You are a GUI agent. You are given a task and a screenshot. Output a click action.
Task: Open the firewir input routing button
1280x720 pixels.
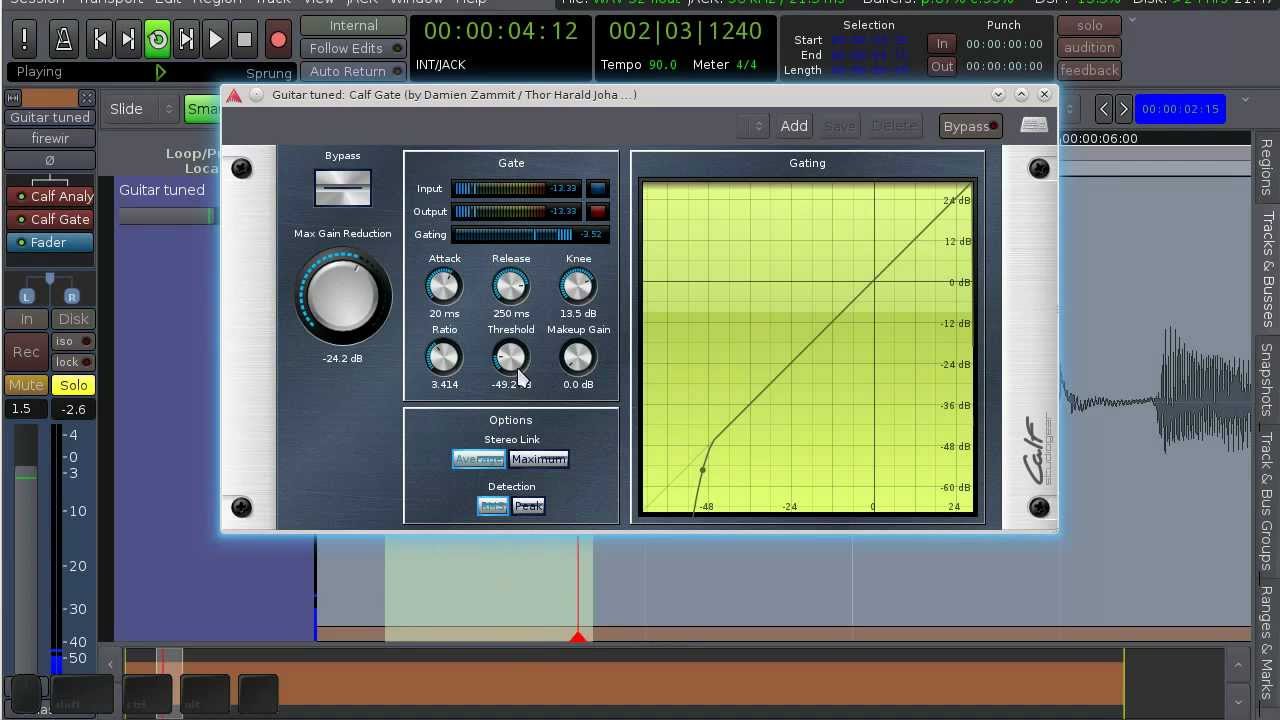point(50,139)
